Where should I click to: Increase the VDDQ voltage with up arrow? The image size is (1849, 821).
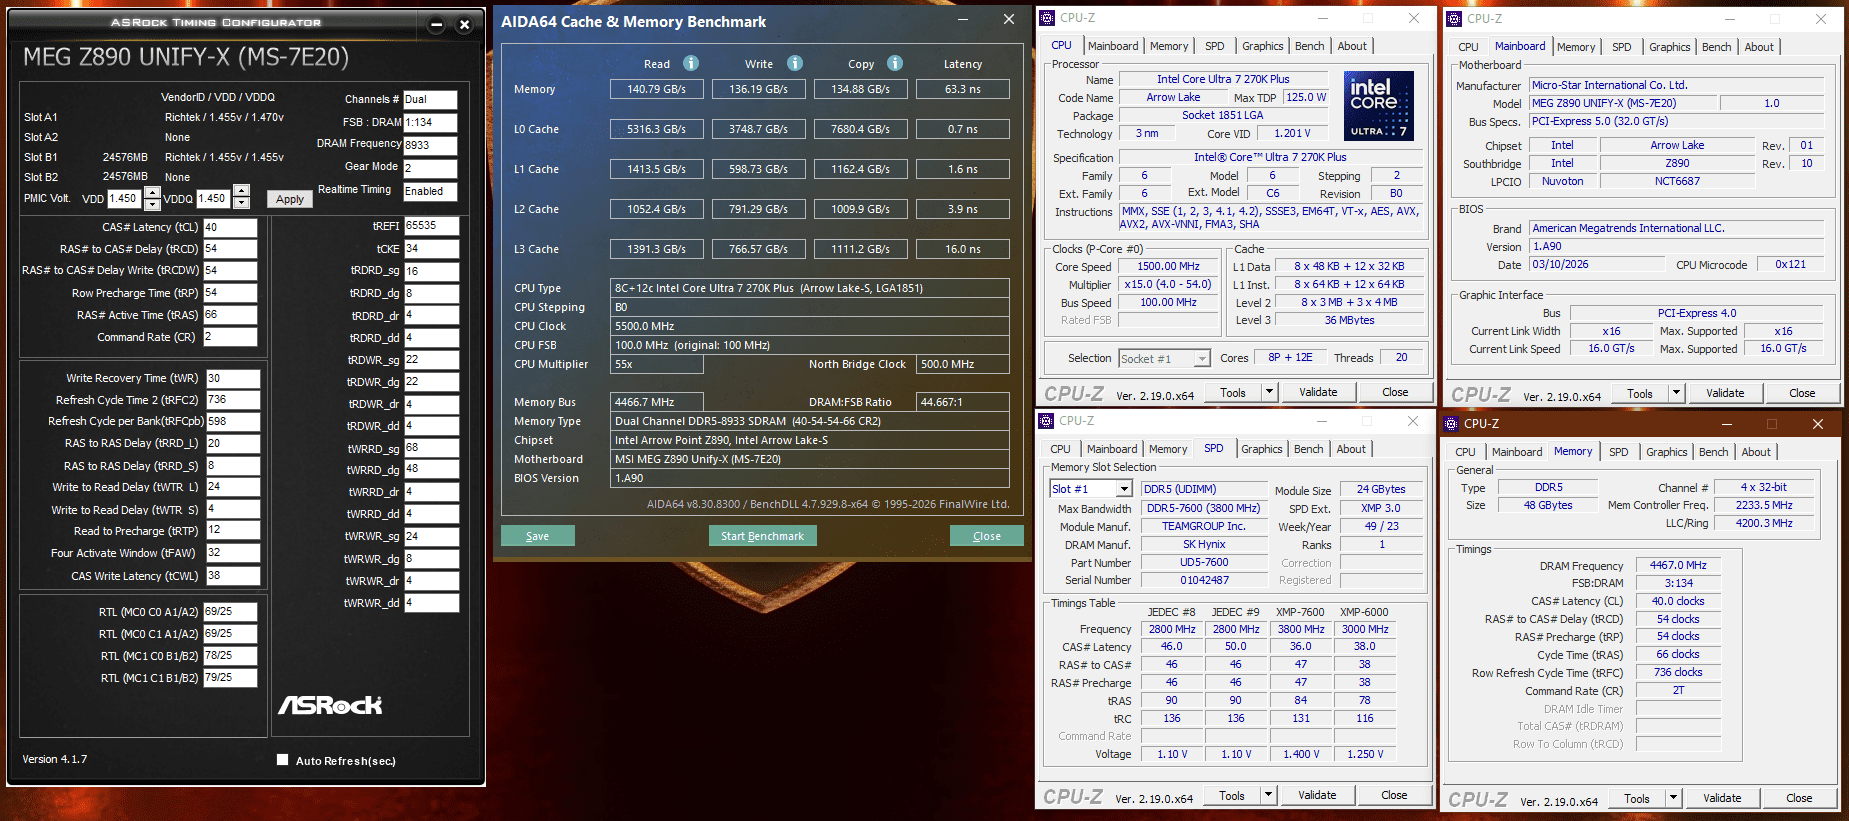pyautogui.click(x=241, y=190)
